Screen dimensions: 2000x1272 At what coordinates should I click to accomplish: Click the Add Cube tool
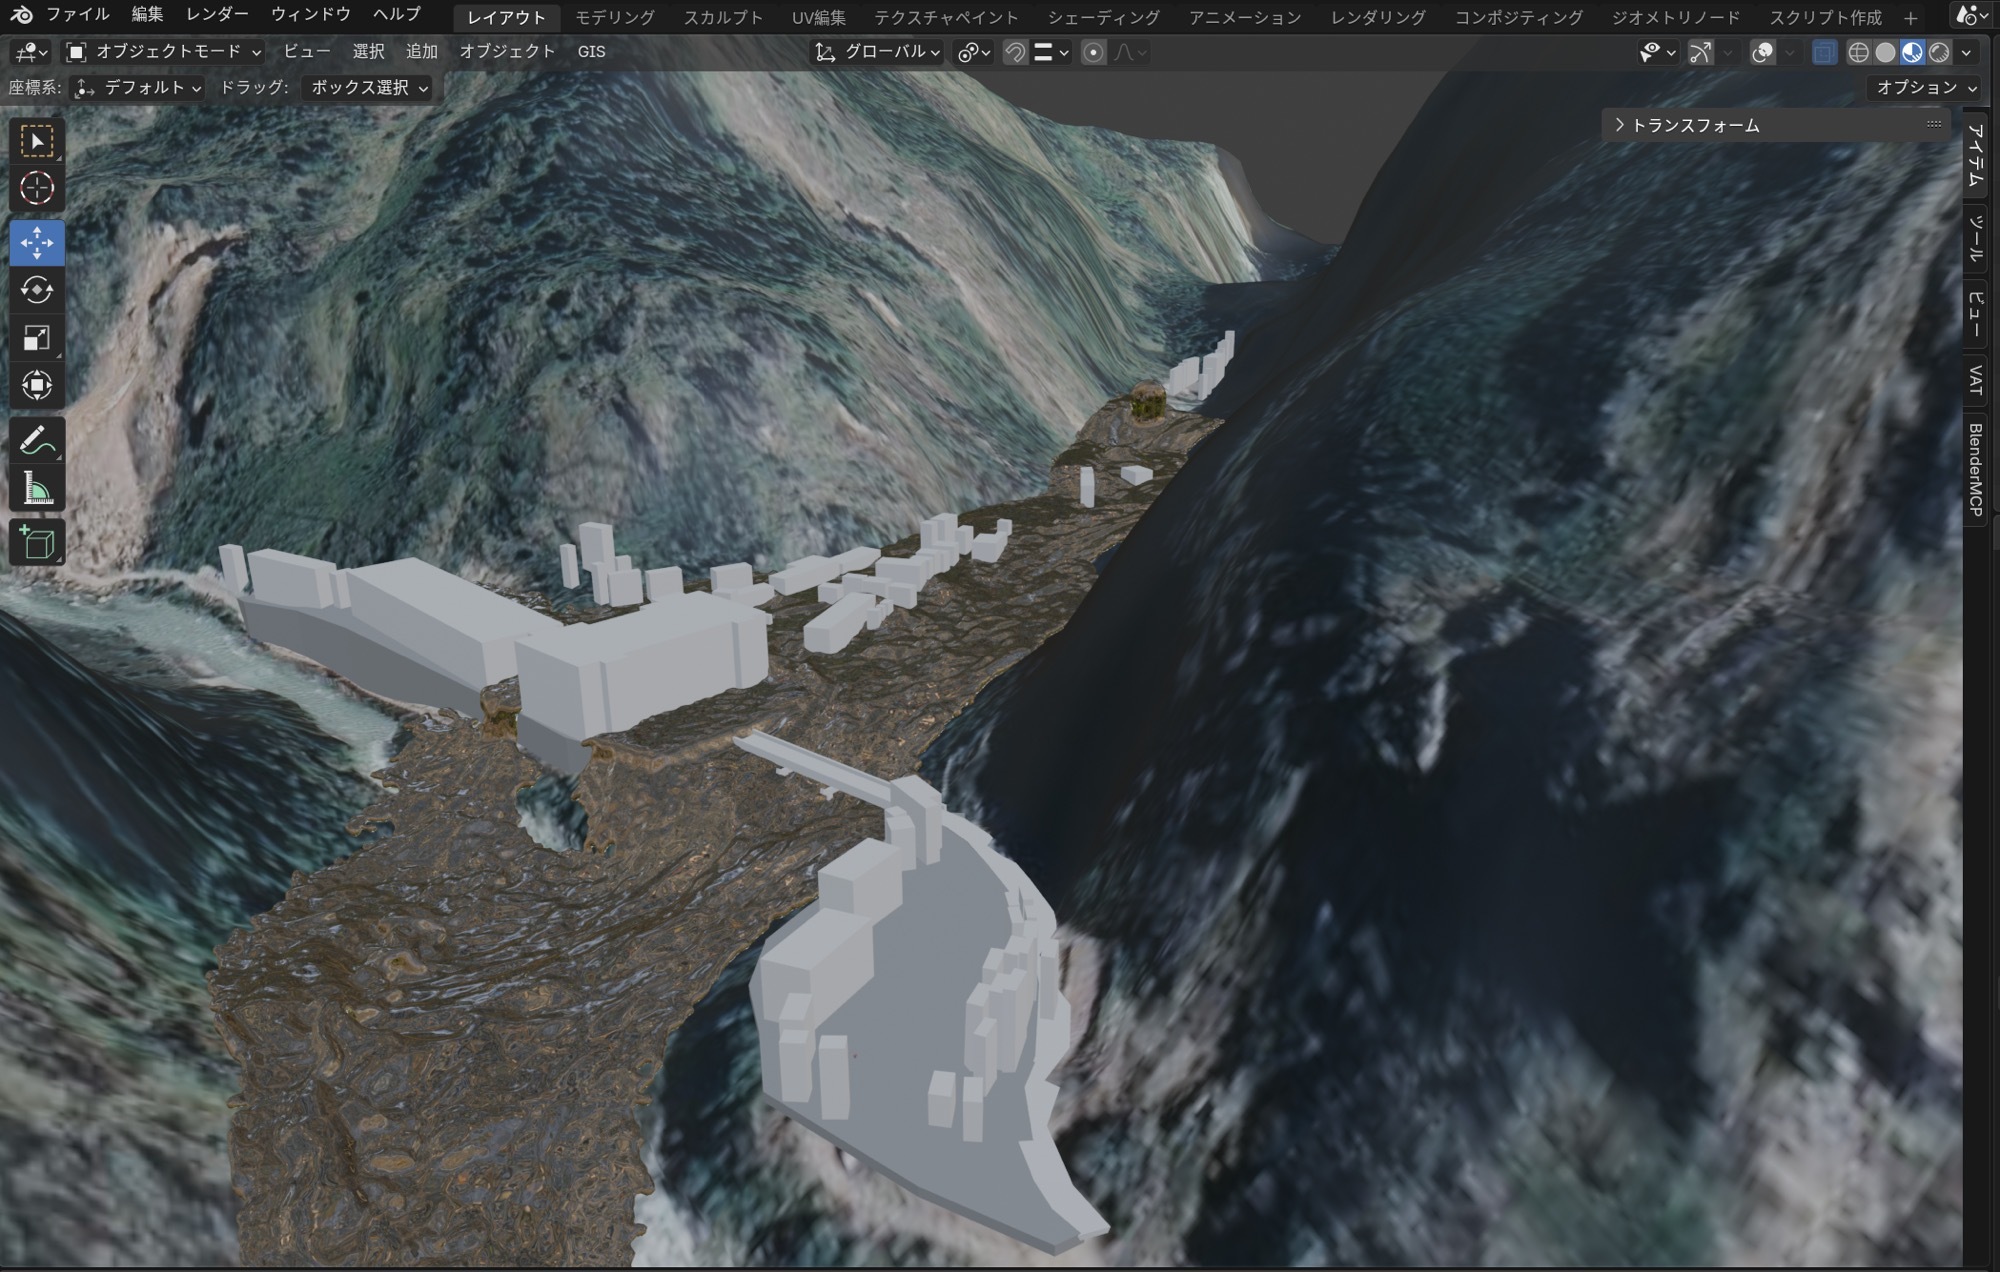click(x=37, y=543)
